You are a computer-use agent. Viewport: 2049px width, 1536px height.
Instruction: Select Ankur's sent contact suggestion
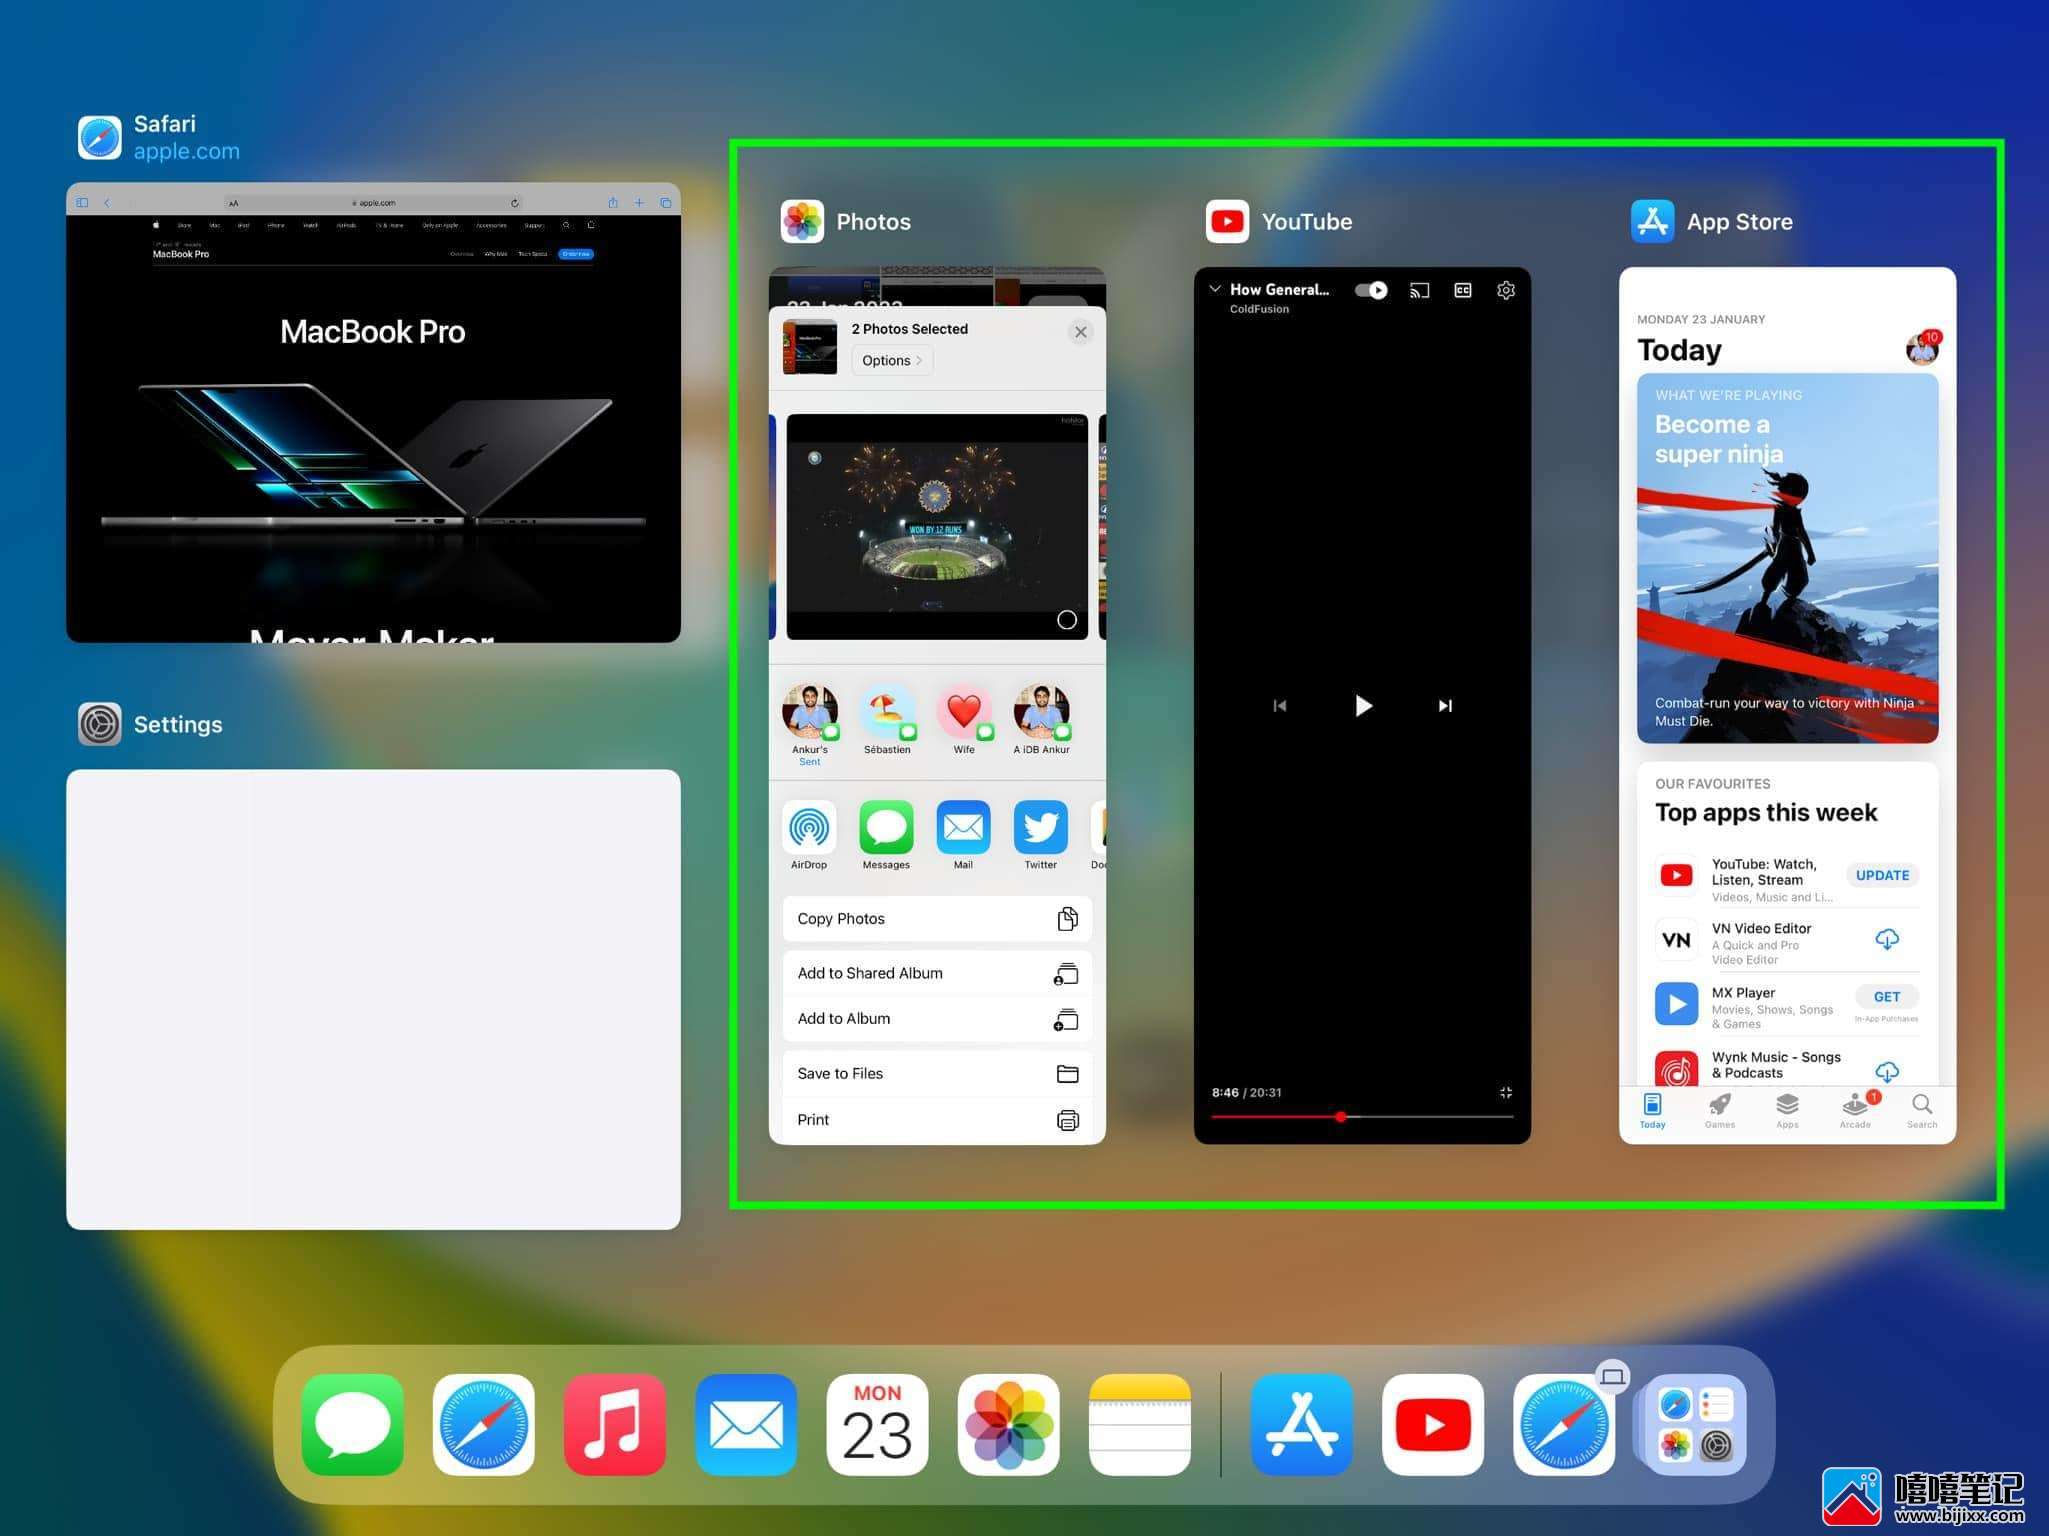pyautogui.click(x=810, y=725)
